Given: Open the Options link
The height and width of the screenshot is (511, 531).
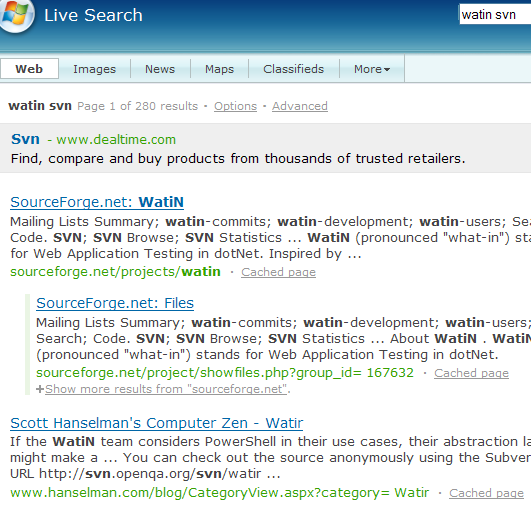Looking at the screenshot, I should tap(235, 106).
